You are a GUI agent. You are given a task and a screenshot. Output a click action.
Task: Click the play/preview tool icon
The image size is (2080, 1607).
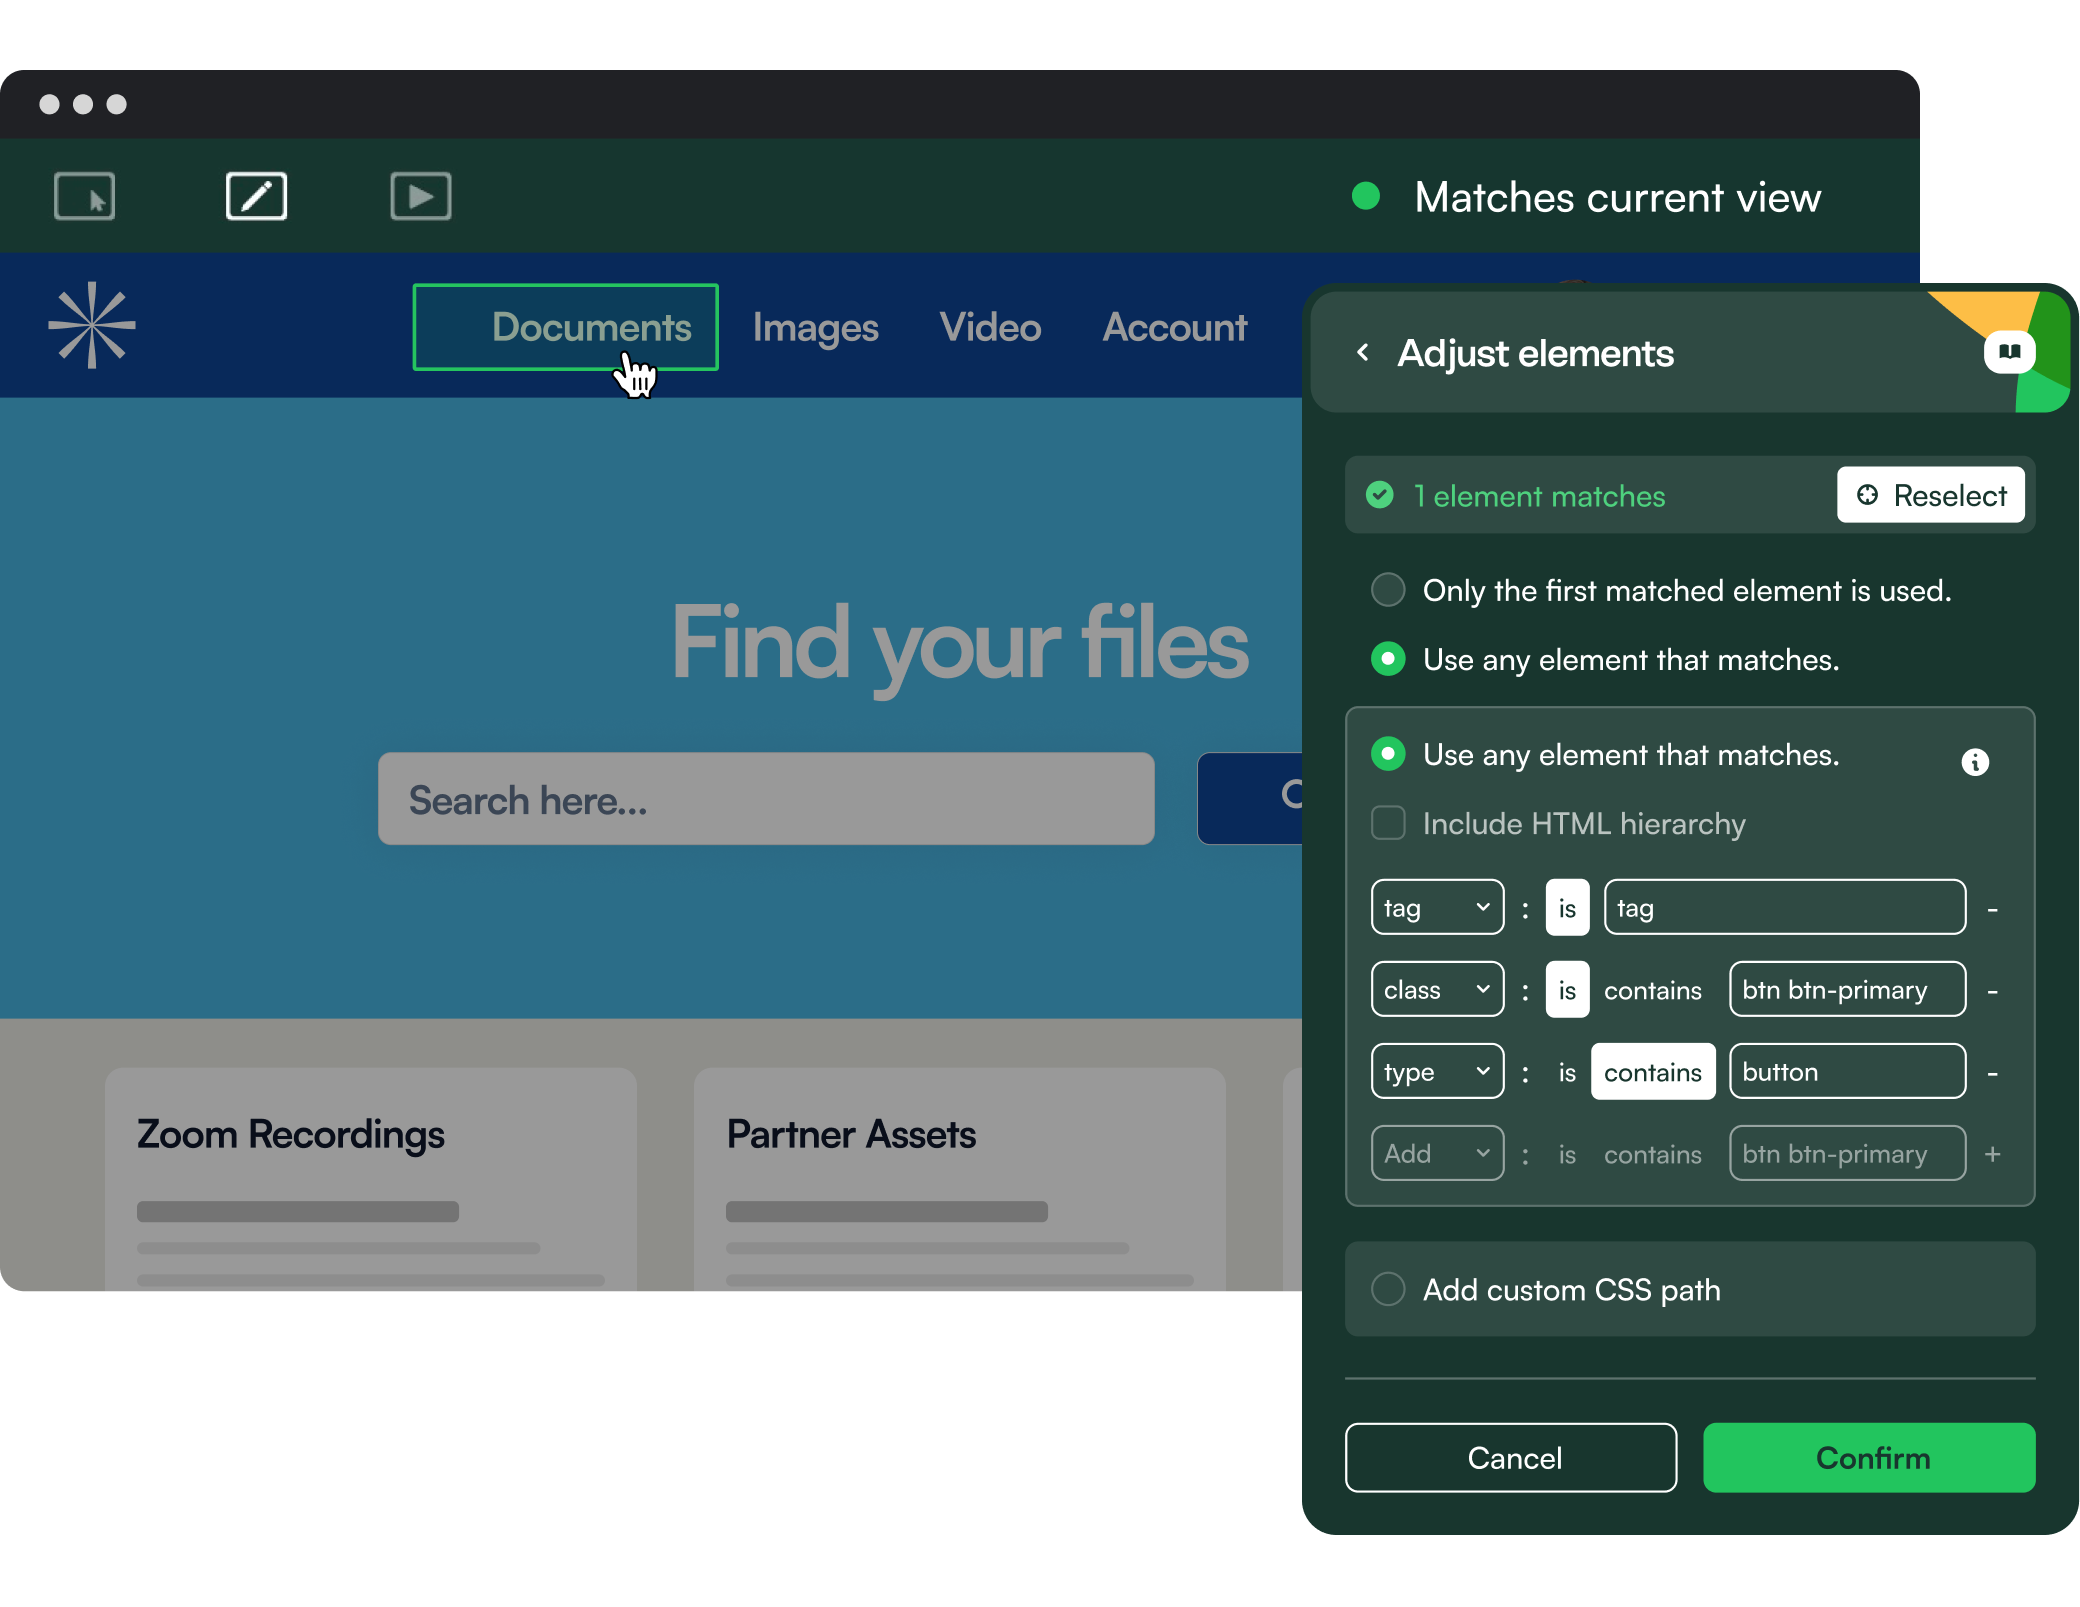420,194
